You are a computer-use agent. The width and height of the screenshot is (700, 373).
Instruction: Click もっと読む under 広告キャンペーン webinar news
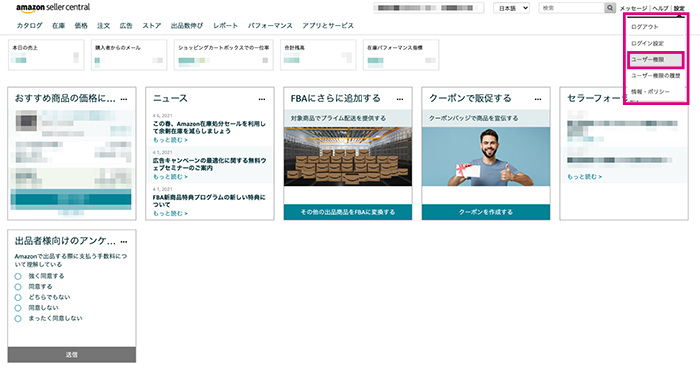pos(170,177)
